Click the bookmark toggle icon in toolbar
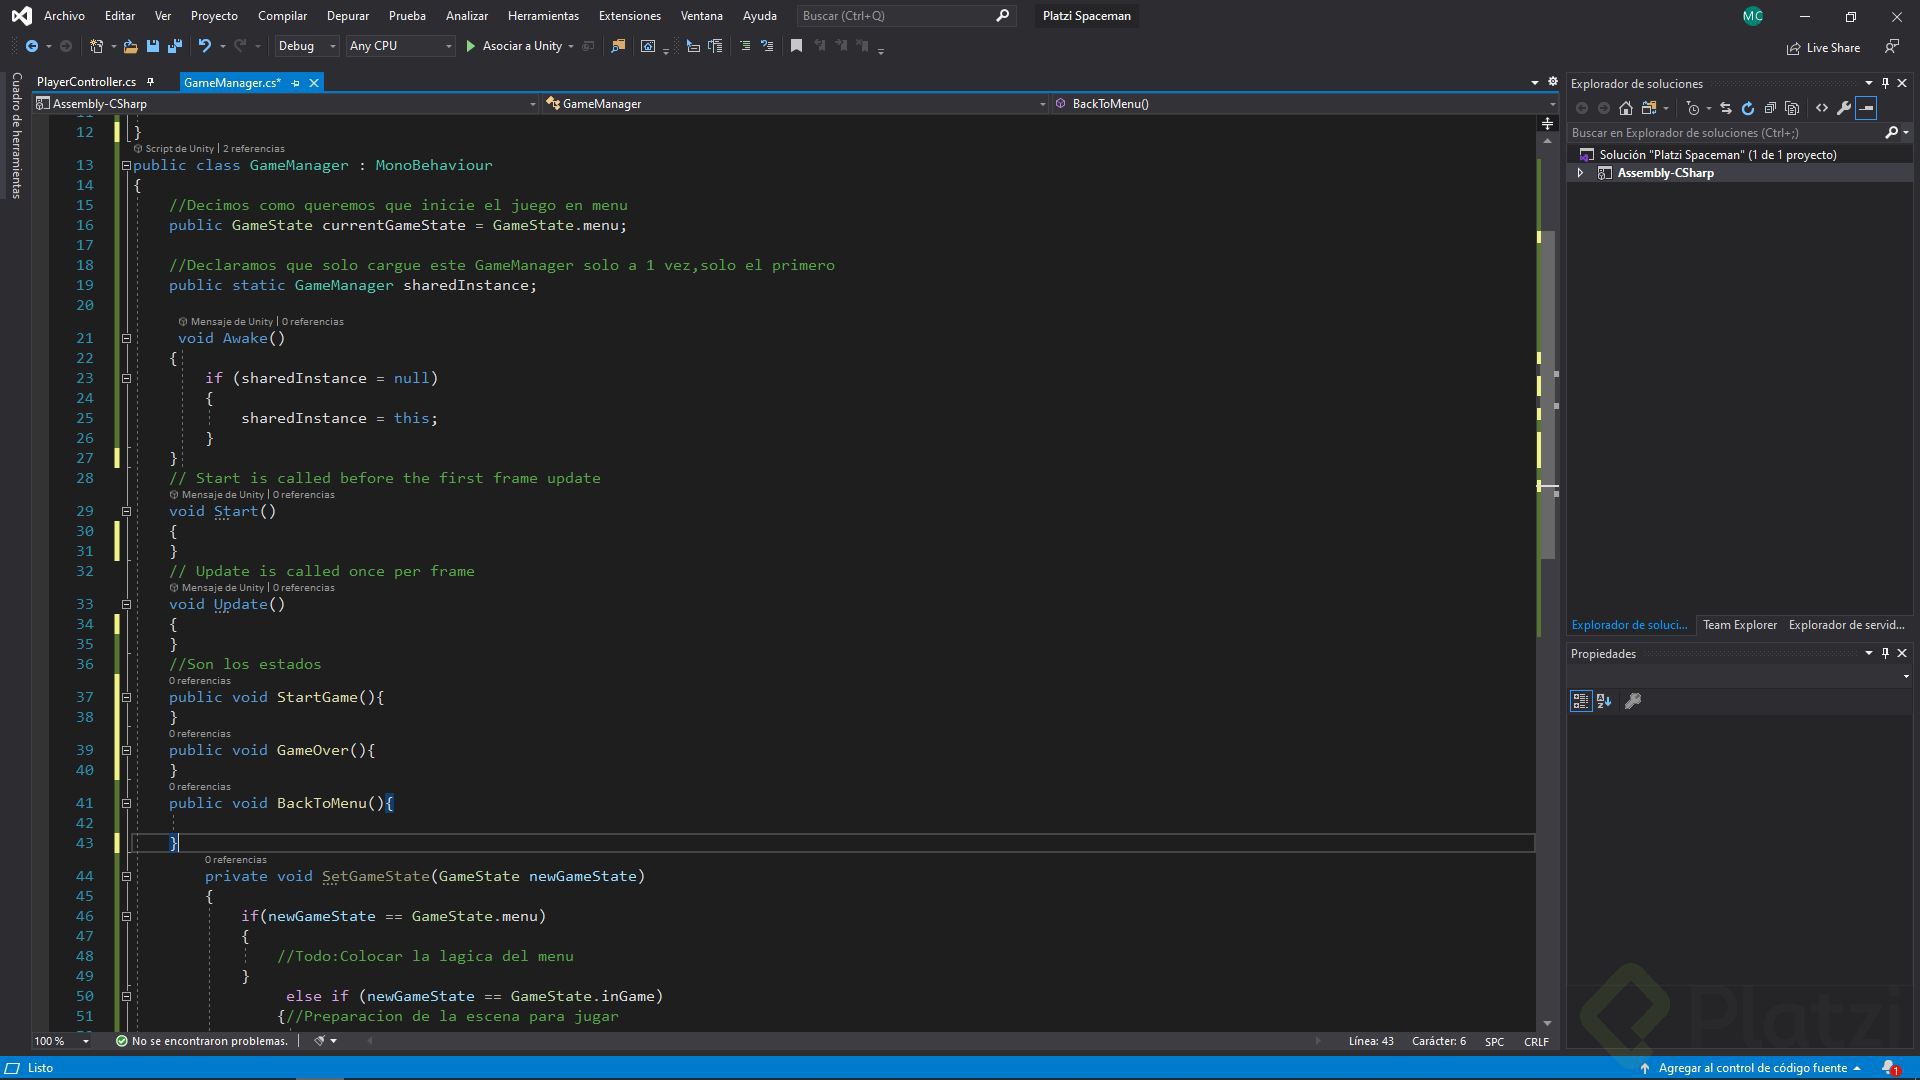 pos(796,46)
